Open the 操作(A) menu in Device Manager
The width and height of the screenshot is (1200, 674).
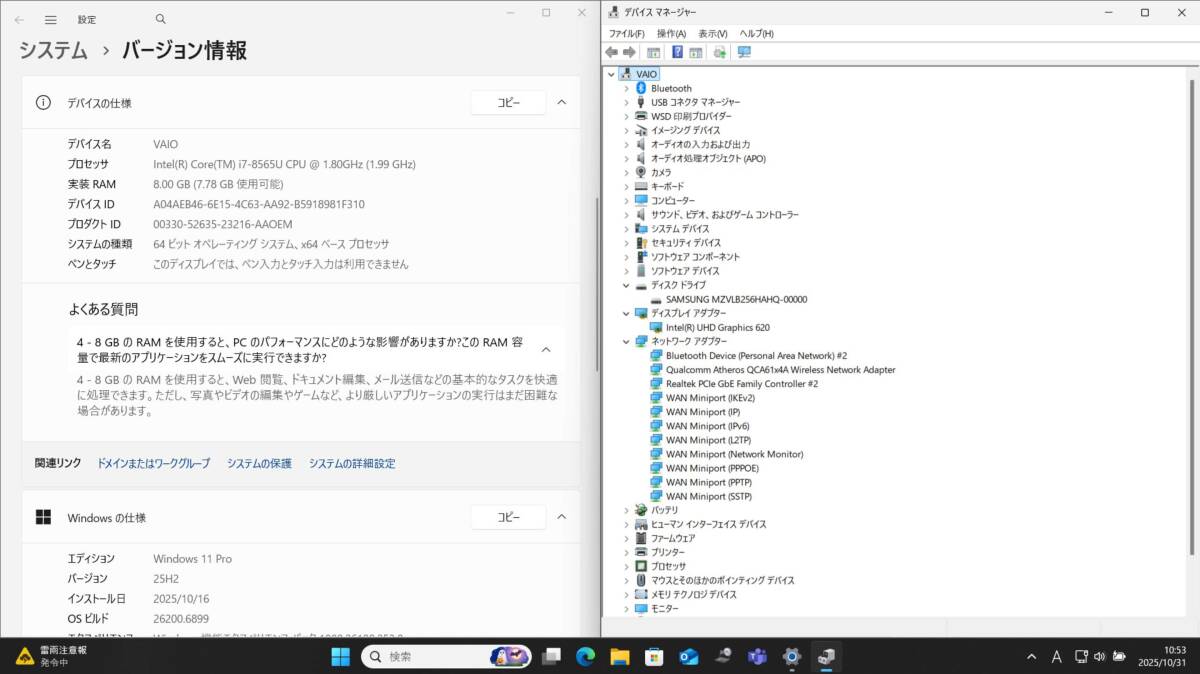[672, 33]
